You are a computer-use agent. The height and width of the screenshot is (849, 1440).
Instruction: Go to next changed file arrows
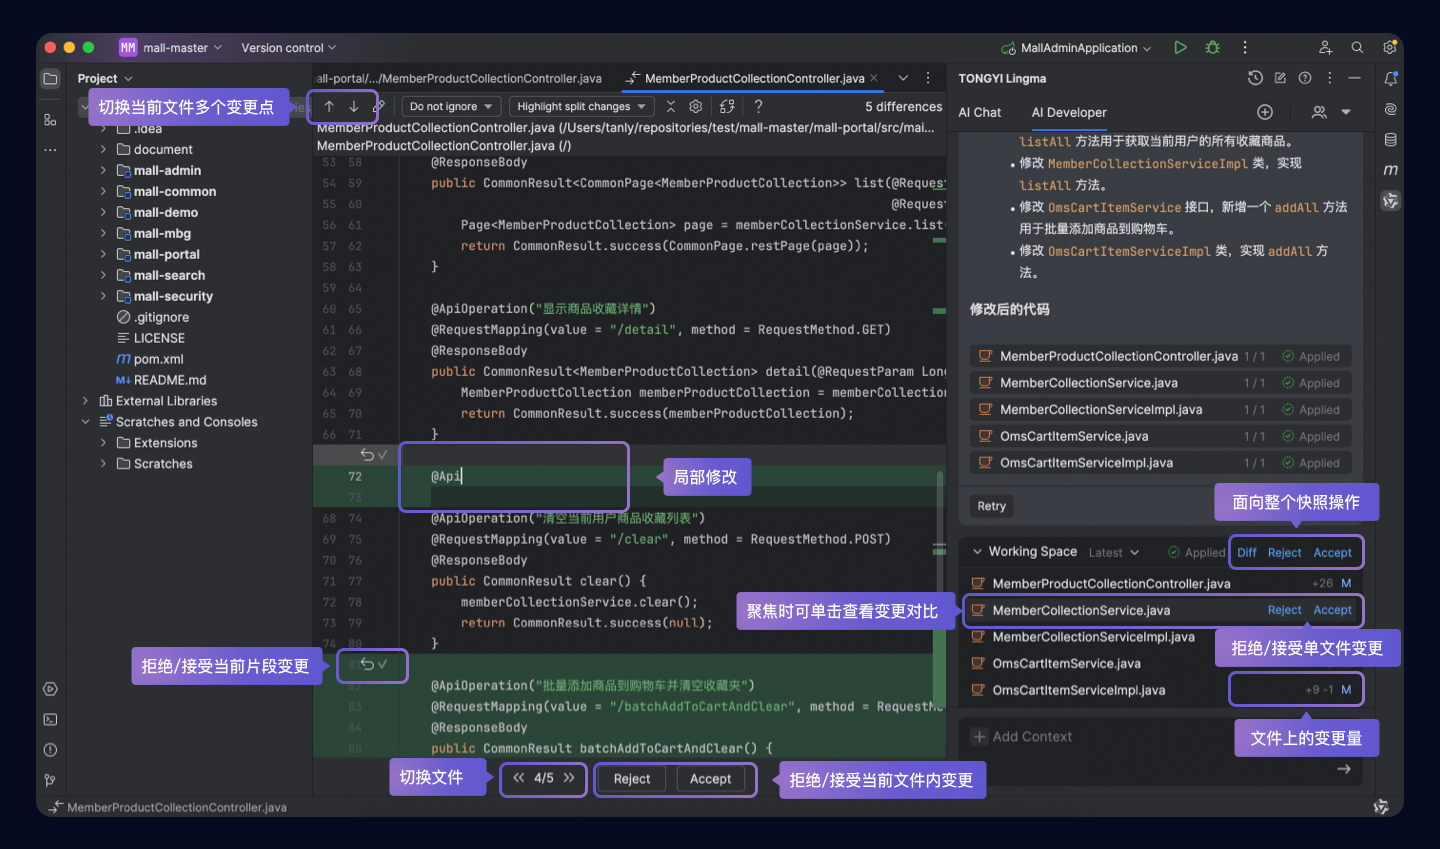pyautogui.click(x=568, y=777)
